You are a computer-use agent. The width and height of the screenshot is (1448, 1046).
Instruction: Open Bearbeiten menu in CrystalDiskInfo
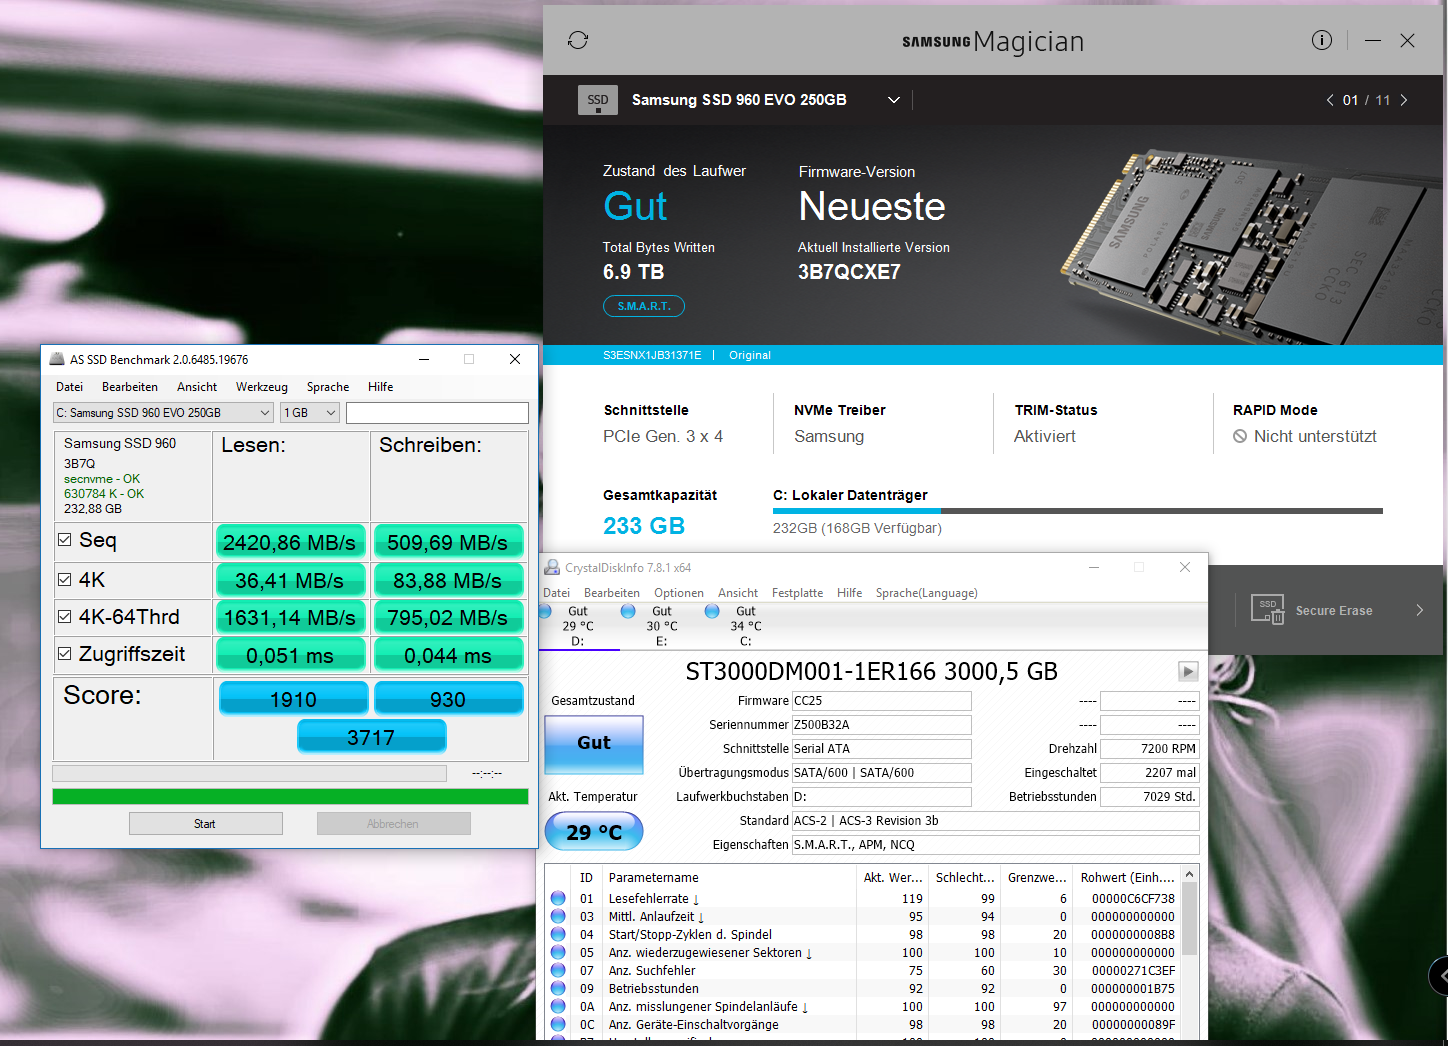(612, 593)
